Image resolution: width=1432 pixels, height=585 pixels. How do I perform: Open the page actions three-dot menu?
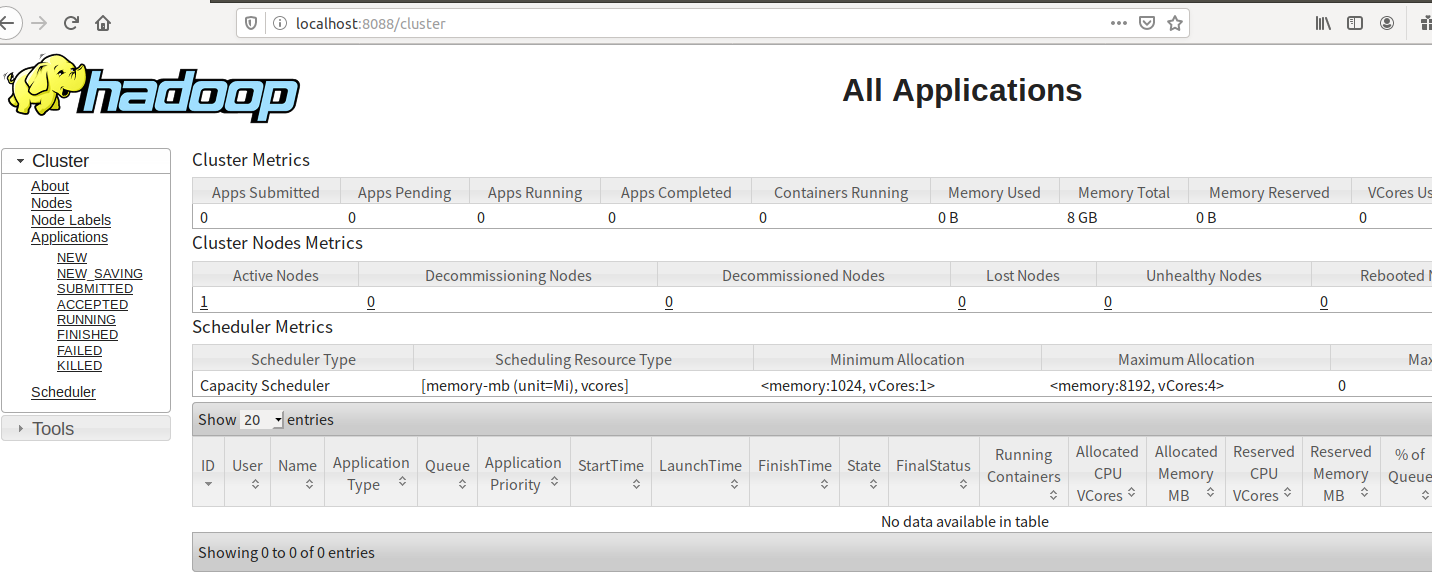[x=1119, y=23]
